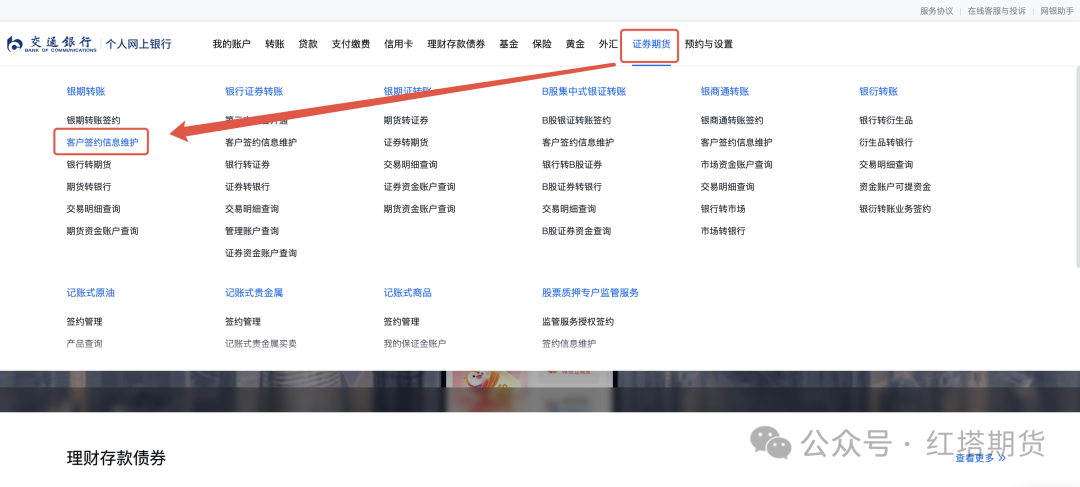Open B股证券转银行
This screenshot has height=487, width=1080.
[572, 187]
